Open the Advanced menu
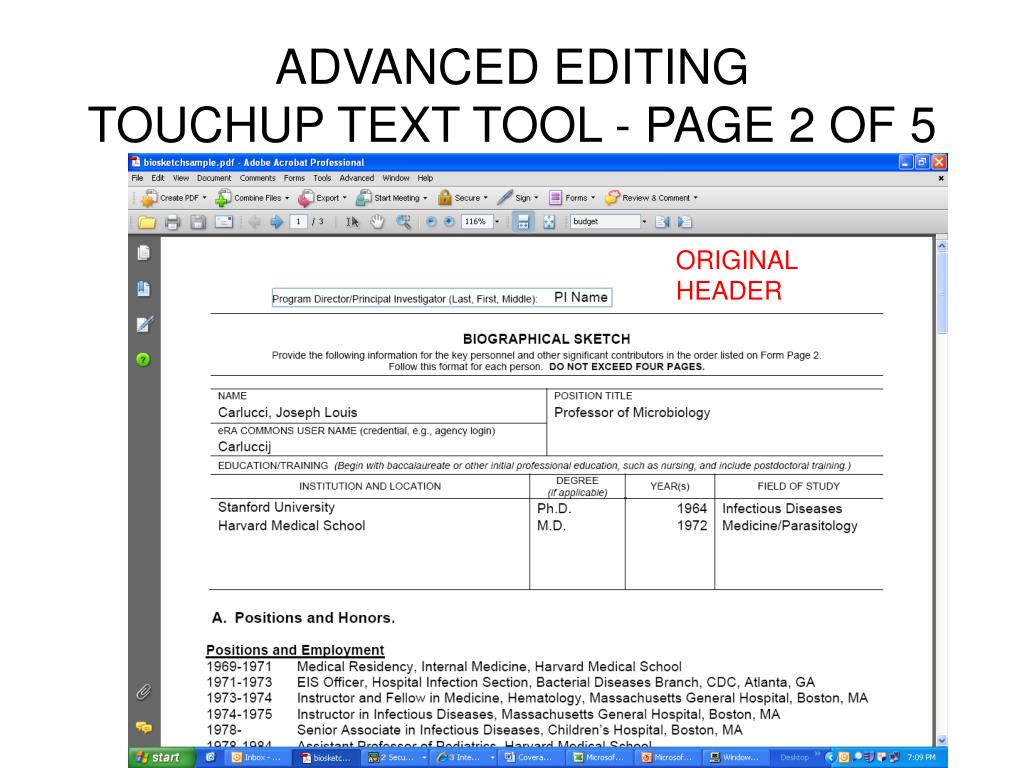1024x768 pixels. 357,178
